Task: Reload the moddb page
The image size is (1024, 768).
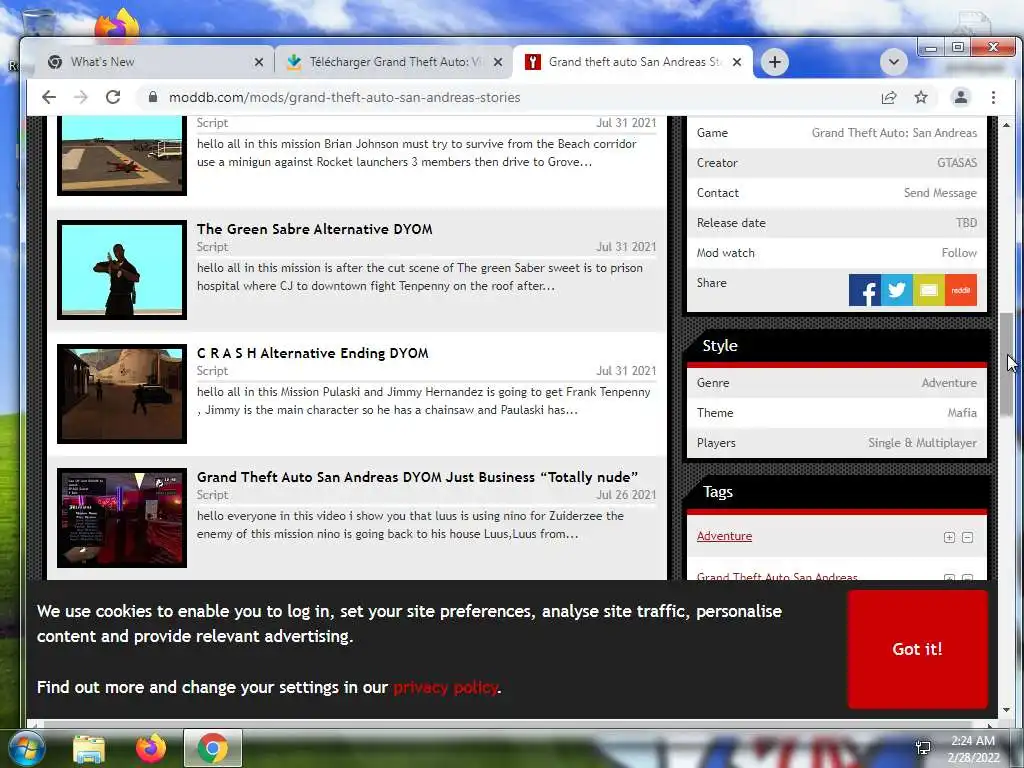Action: tap(113, 97)
